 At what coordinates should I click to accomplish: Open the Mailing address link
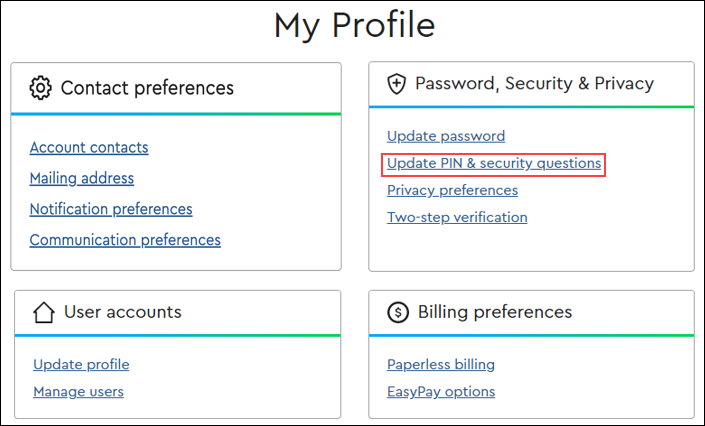82,179
